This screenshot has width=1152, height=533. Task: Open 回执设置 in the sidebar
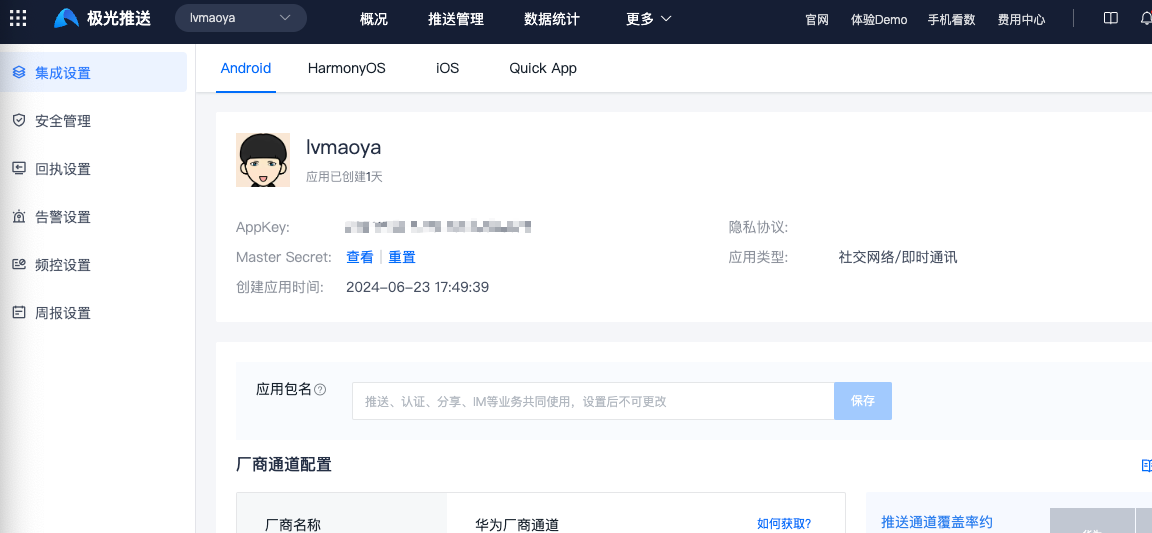63,169
